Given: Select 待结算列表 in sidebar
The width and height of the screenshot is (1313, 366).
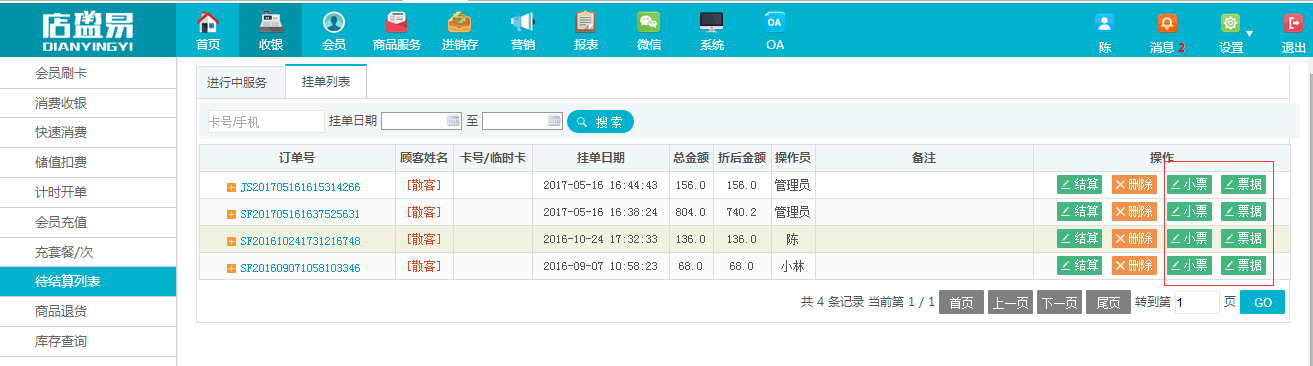Looking at the screenshot, I should point(88,282).
